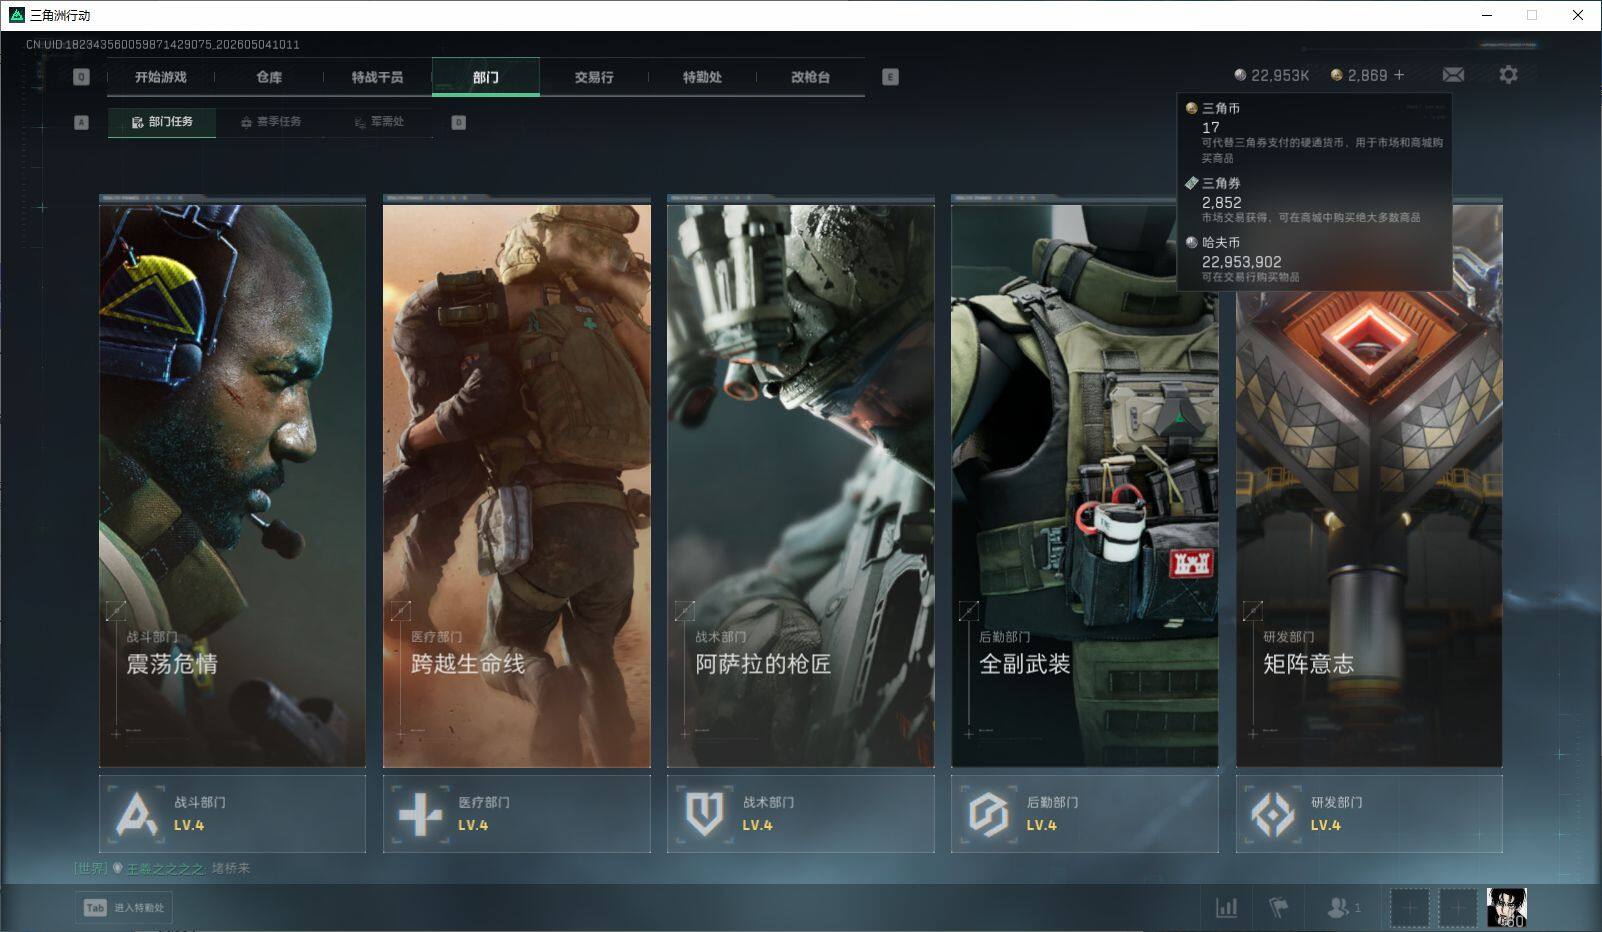The height and width of the screenshot is (932, 1602).
Task: Maximize the 三角洲行动 window
Action: tap(1532, 15)
